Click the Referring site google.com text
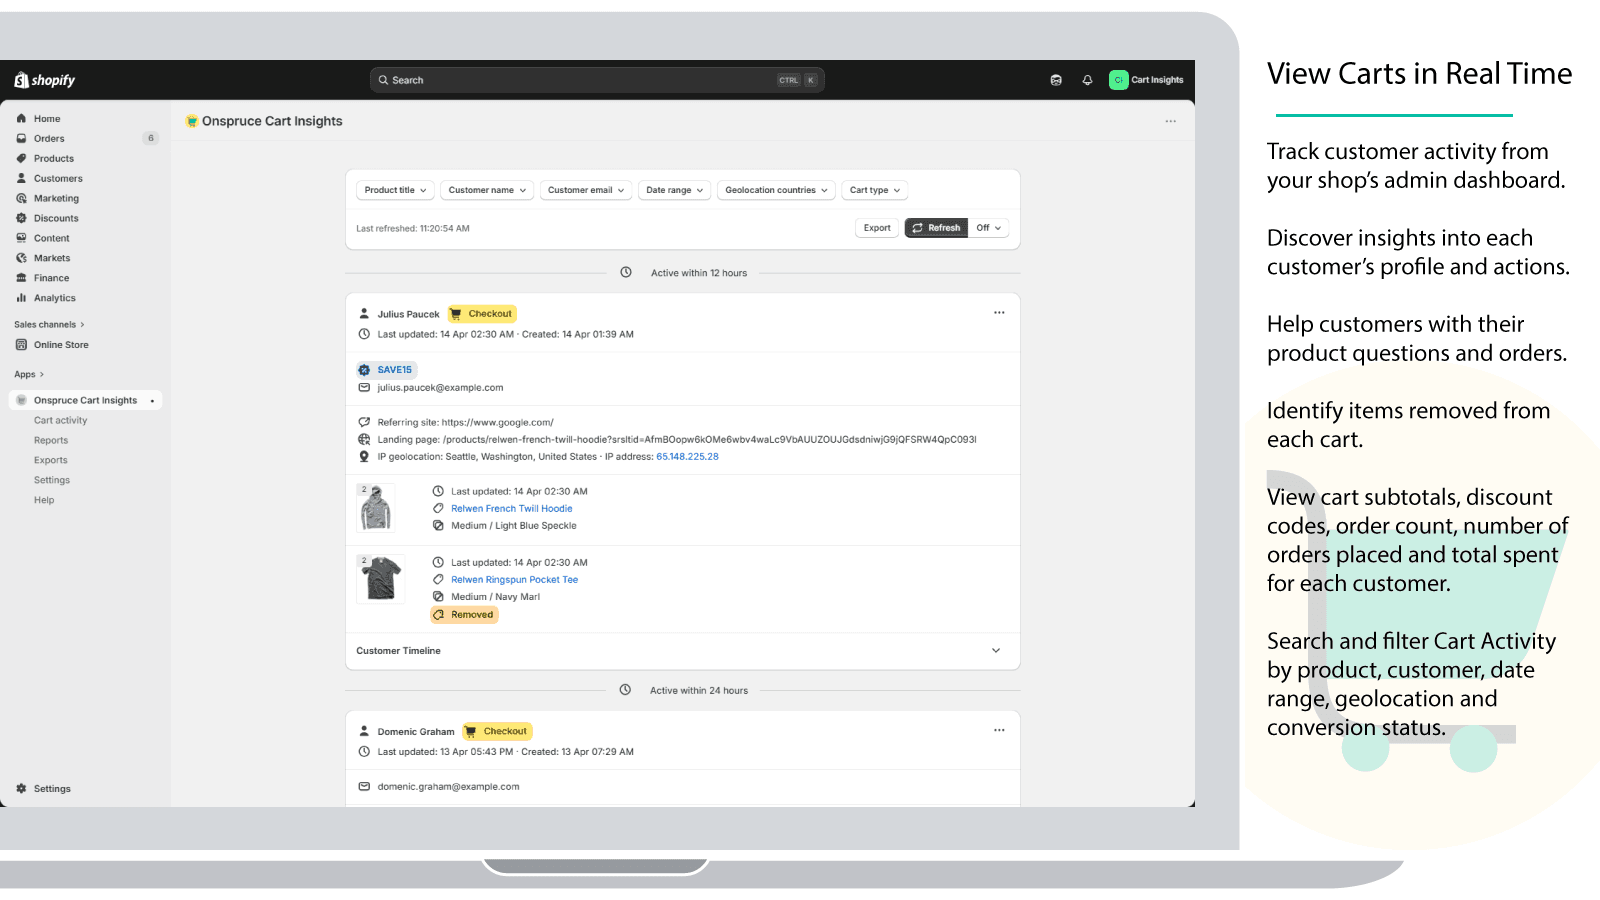This screenshot has height=900, width=1600. coord(465,423)
